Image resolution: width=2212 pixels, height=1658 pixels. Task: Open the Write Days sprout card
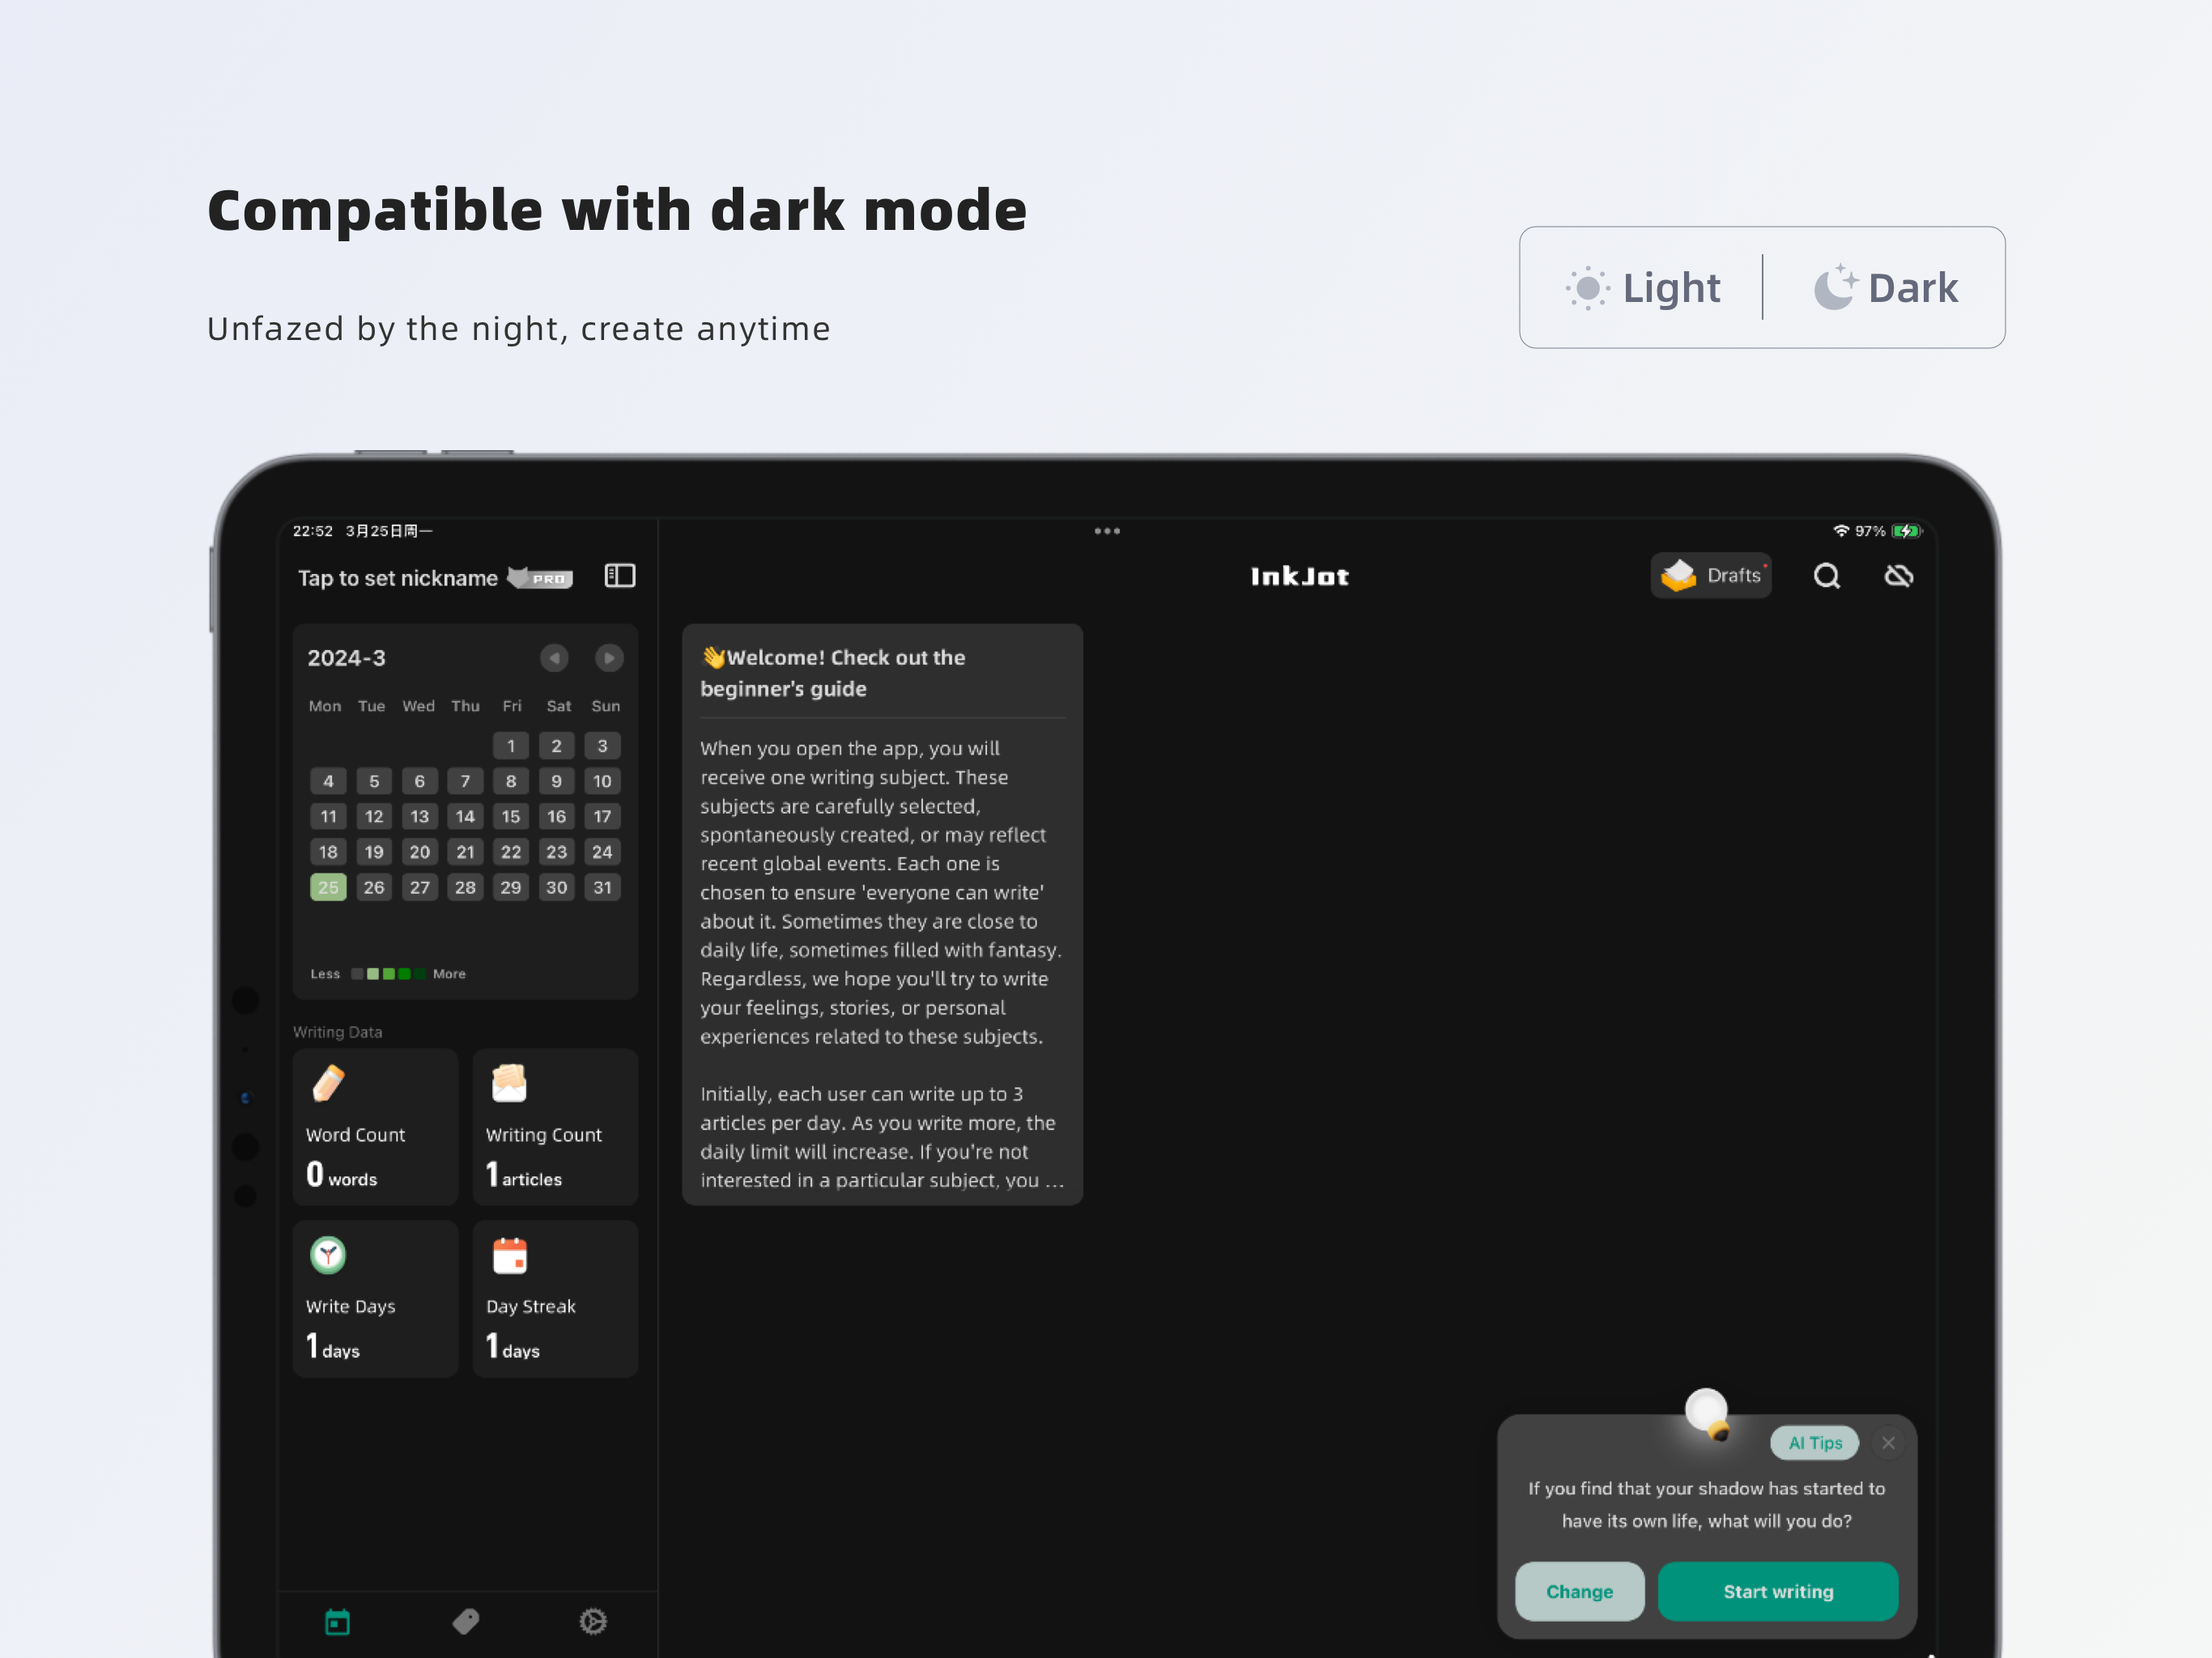click(375, 1299)
